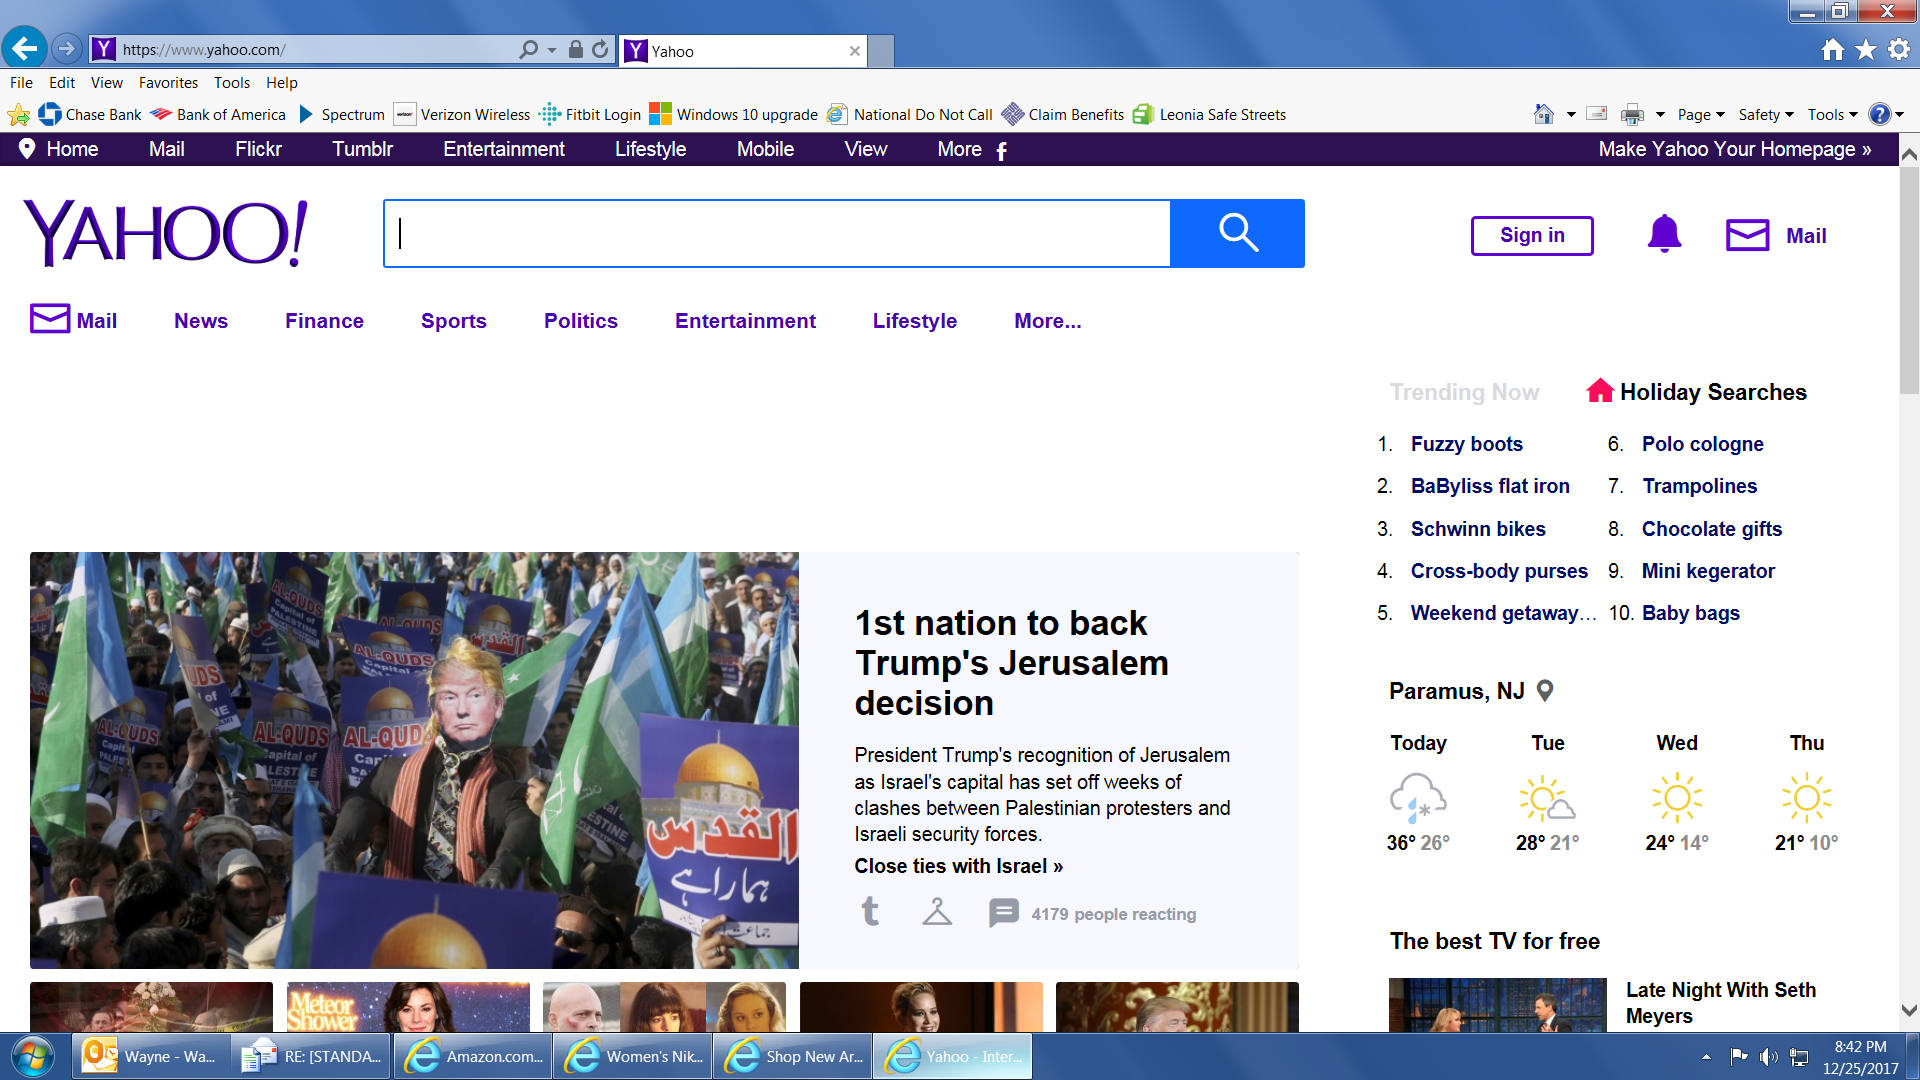Image resolution: width=1920 pixels, height=1080 pixels.
Task: Open the Windows Start button
Action: (32, 1056)
